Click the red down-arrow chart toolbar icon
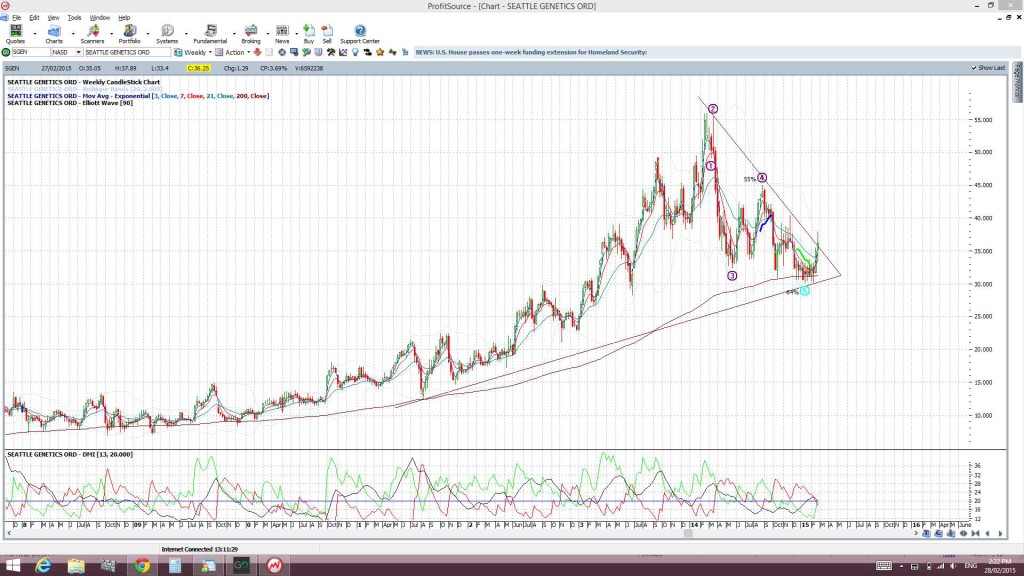The image size is (1024, 576). (x=257, y=52)
